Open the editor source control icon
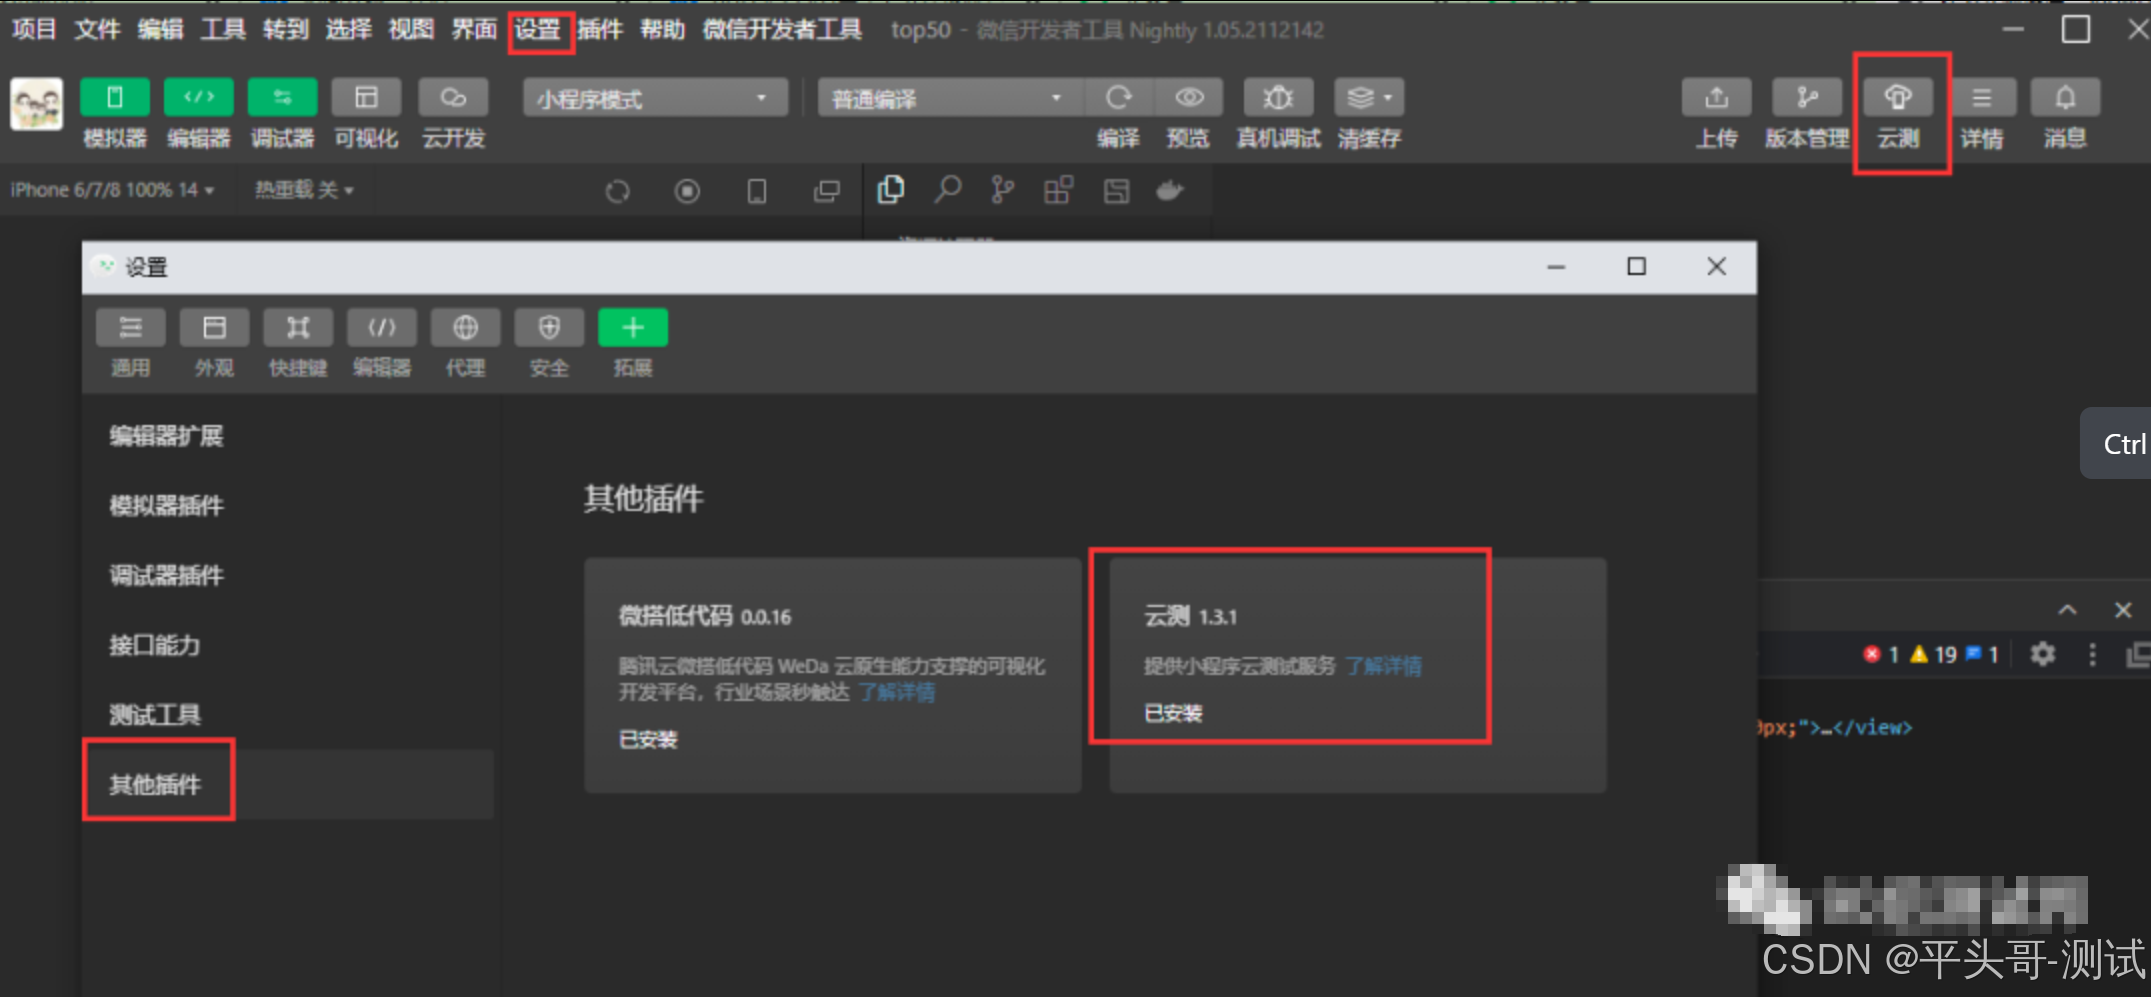2151x997 pixels. coord(1002,190)
